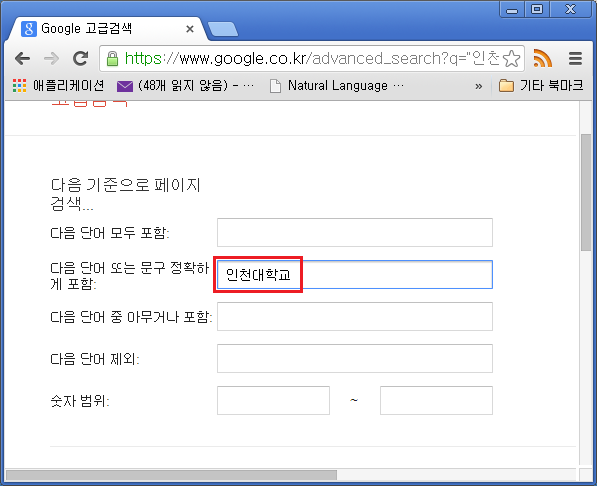
Task: Open the mail bookmark with 48 unread
Action: [x=185, y=86]
